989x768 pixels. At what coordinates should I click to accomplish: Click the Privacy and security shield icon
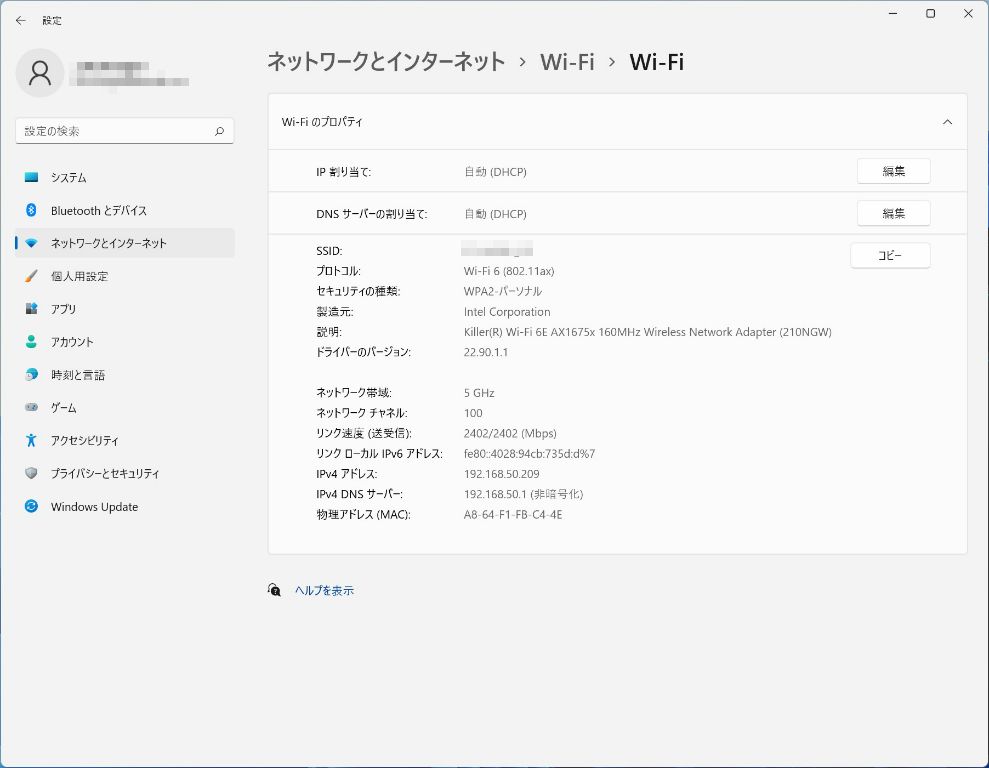pos(32,474)
